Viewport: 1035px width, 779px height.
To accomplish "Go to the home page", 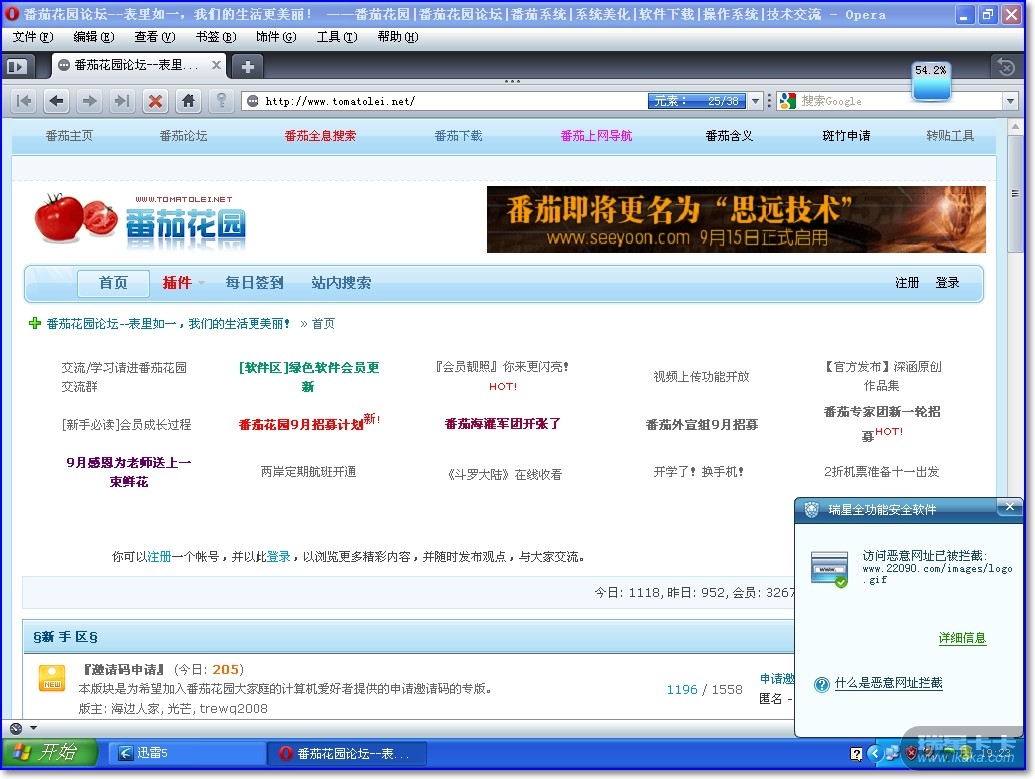I will 188,101.
